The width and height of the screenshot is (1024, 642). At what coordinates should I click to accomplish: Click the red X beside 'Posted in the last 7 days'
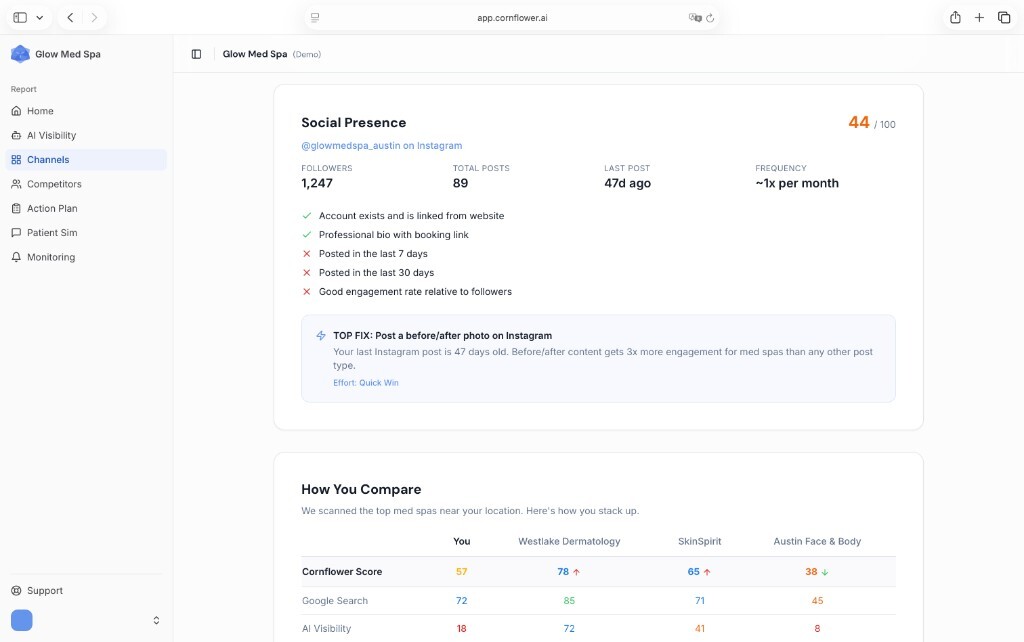click(306, 253)
